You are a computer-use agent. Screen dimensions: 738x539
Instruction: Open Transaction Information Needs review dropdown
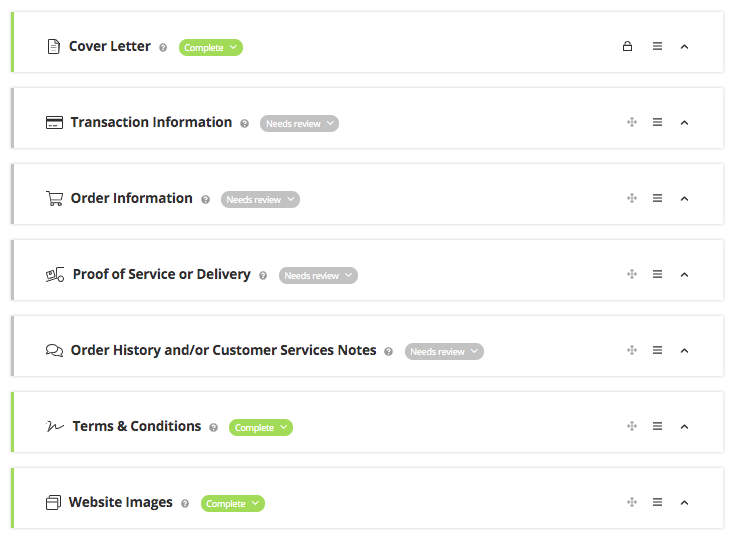coord(299,124)
